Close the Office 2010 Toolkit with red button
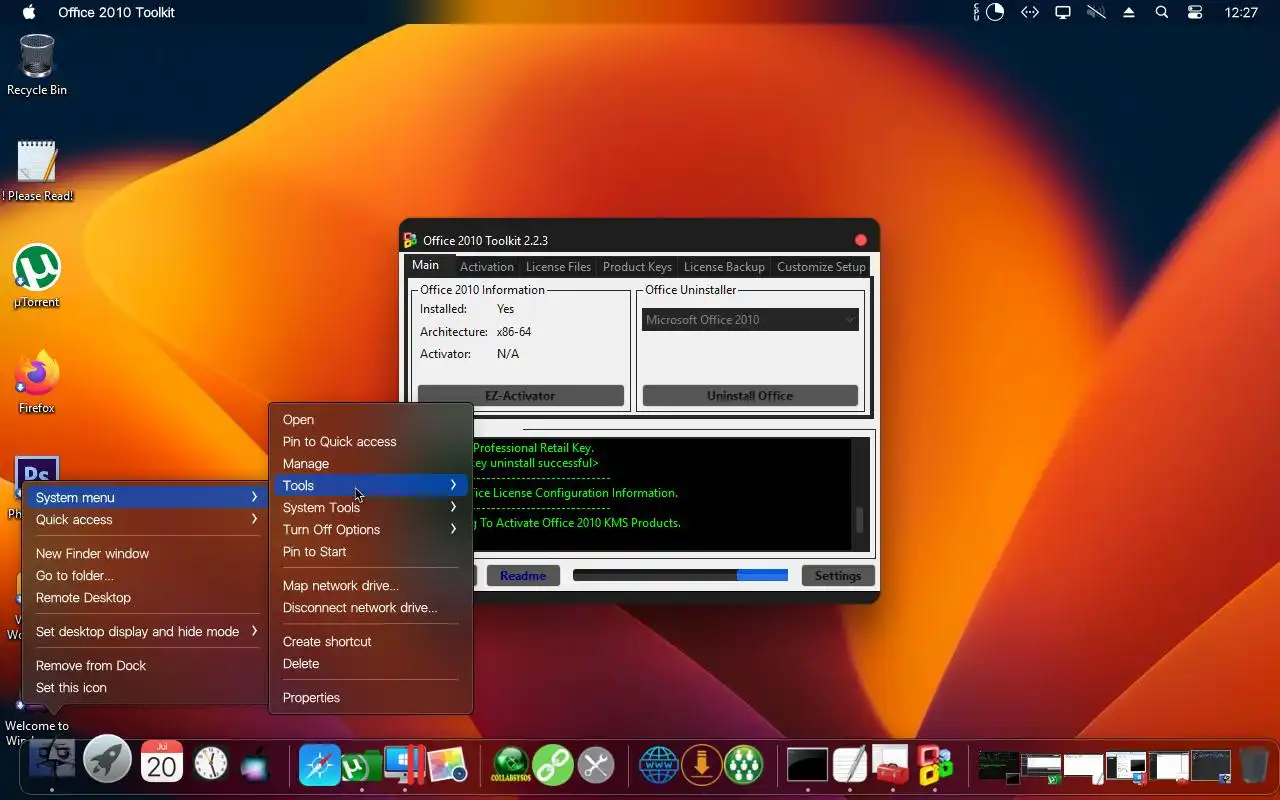This screenshot has height=800, width=1280. point(861,240)
